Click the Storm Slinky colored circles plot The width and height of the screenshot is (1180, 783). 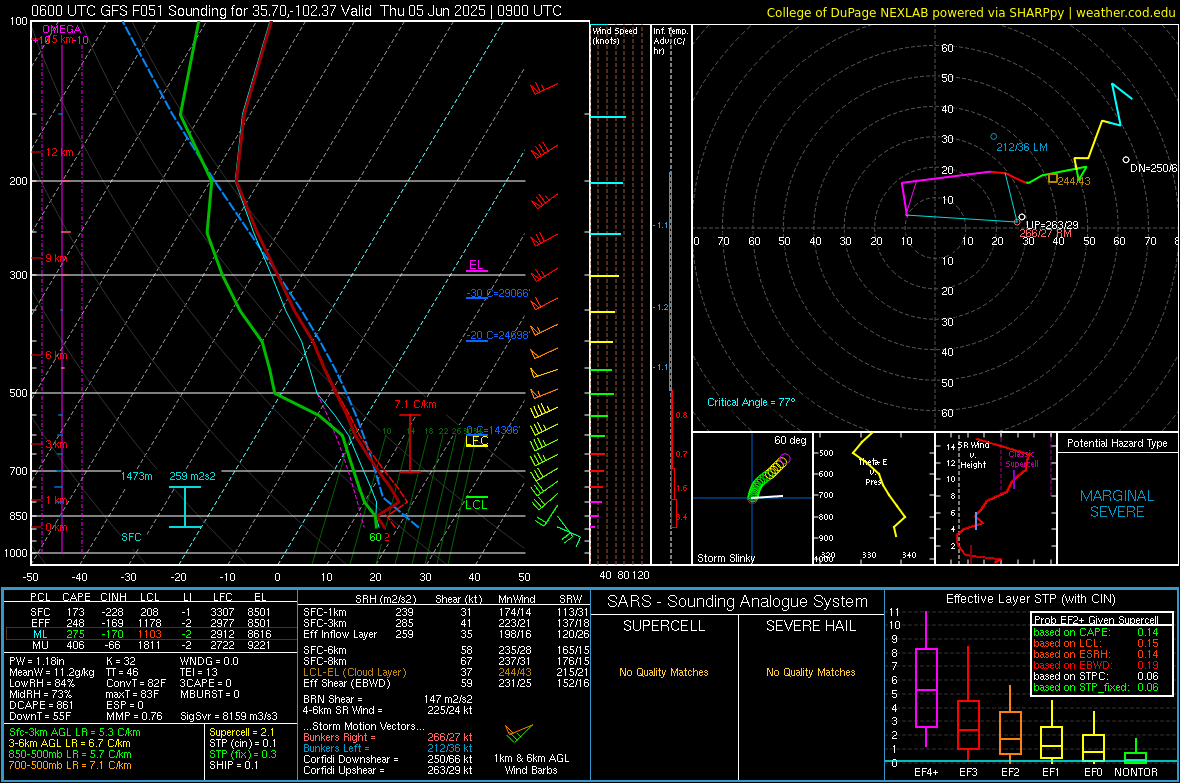tap(768, 477)
